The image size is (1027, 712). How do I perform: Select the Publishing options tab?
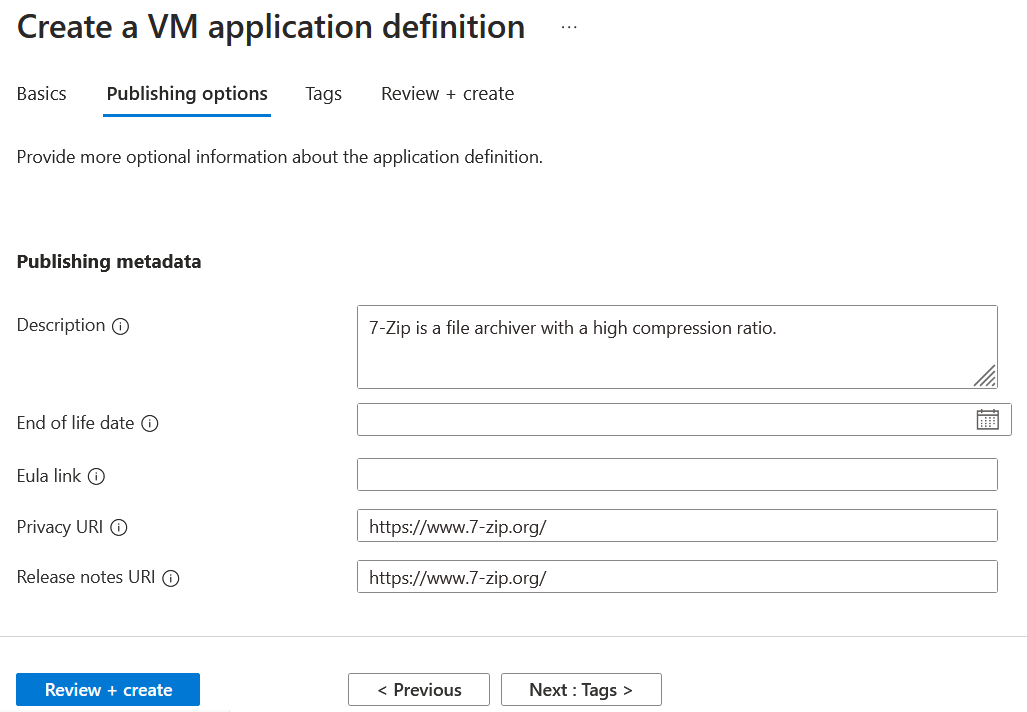[186, 93]
